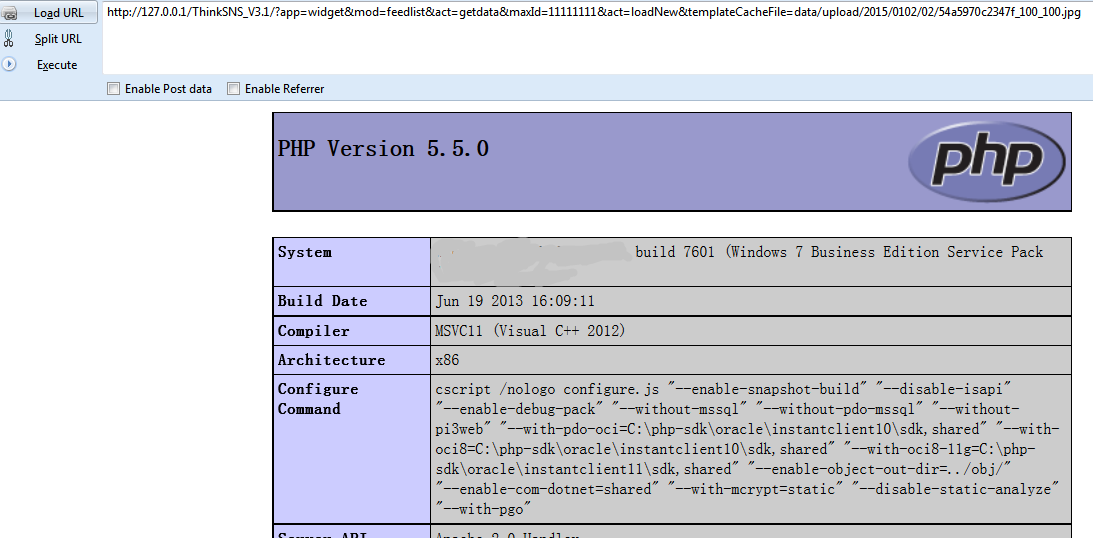Click the PHP Version 5.5.0 heading

click(x=383, y=148)
